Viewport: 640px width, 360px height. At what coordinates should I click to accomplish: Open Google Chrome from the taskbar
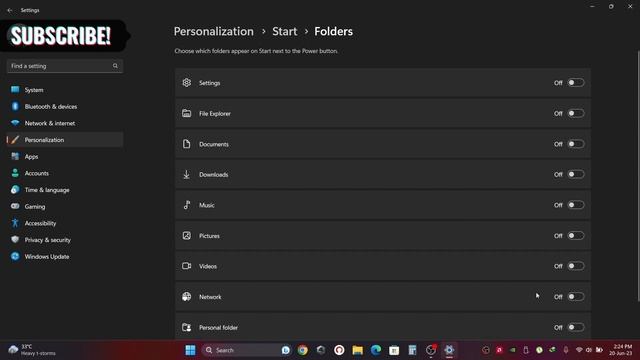tap(302, 350)
